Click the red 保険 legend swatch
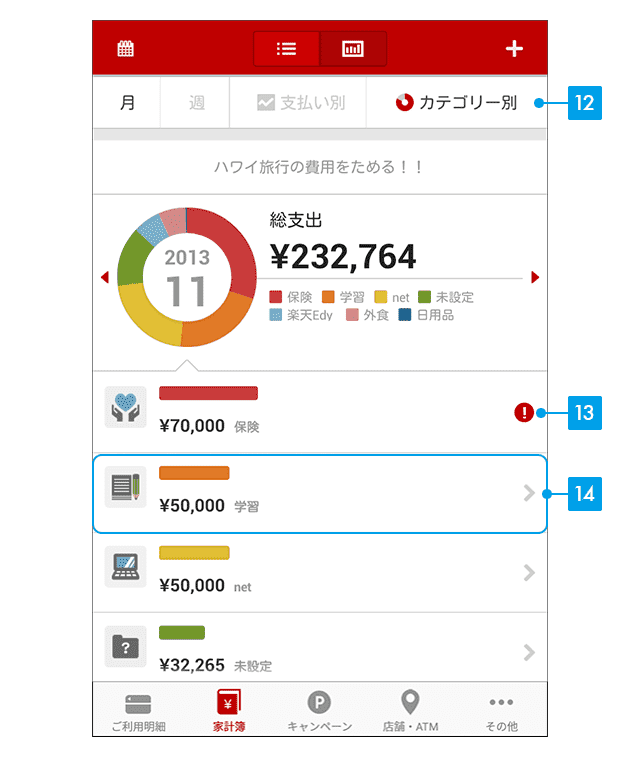 tap(276, 297)
